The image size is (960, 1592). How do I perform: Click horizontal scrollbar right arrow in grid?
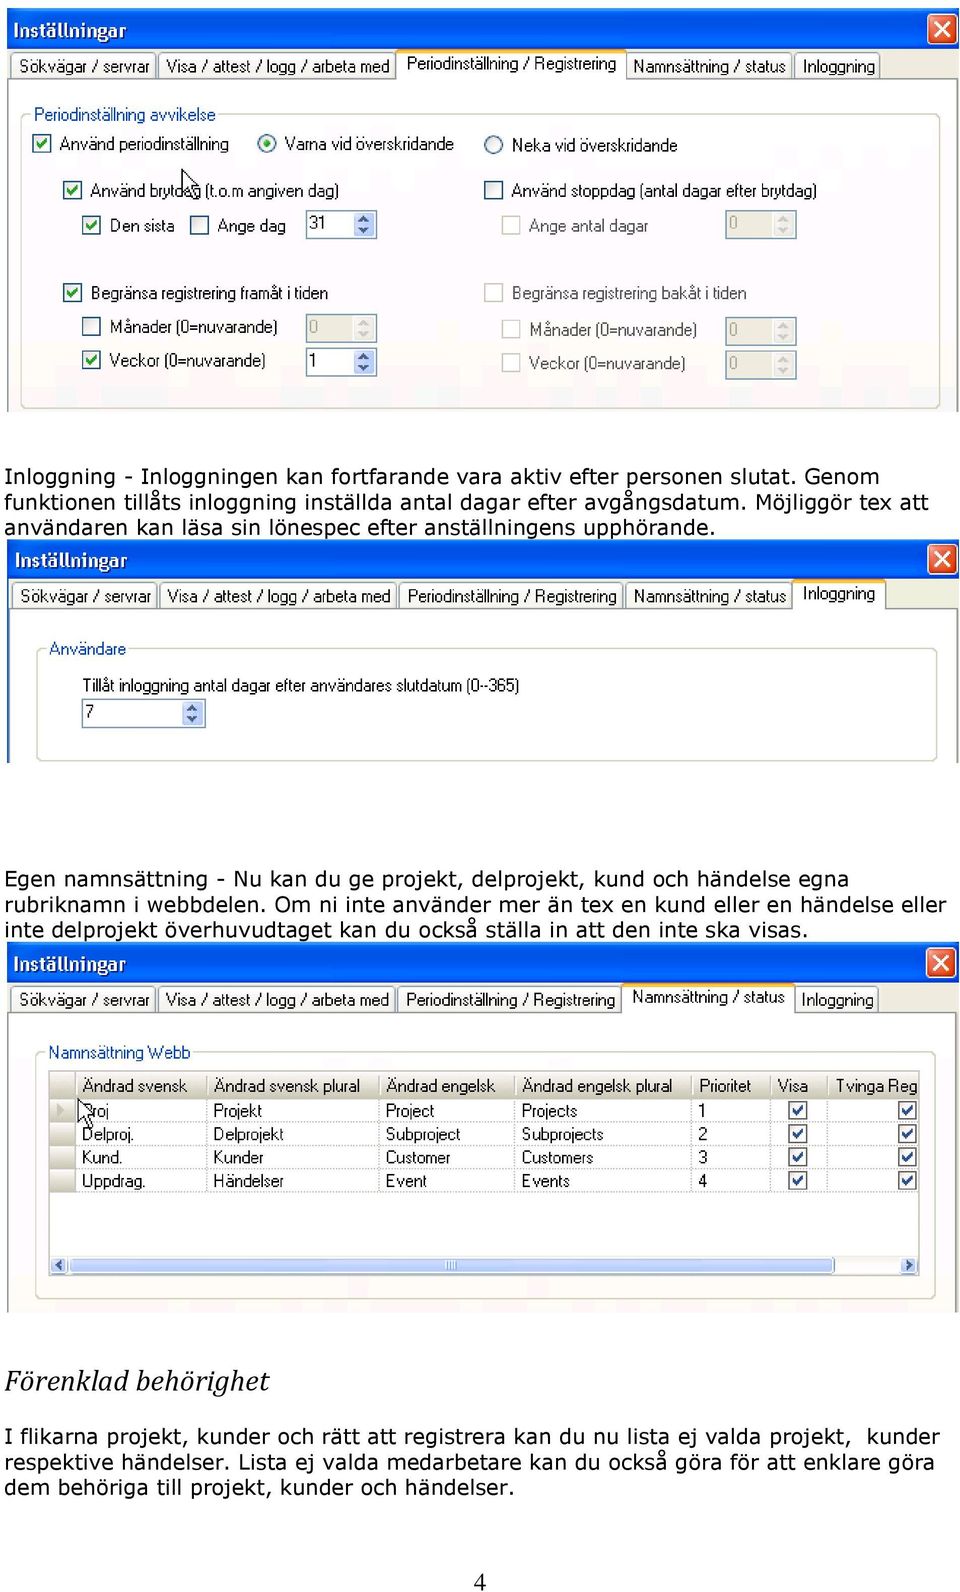tap(908, 1265)
